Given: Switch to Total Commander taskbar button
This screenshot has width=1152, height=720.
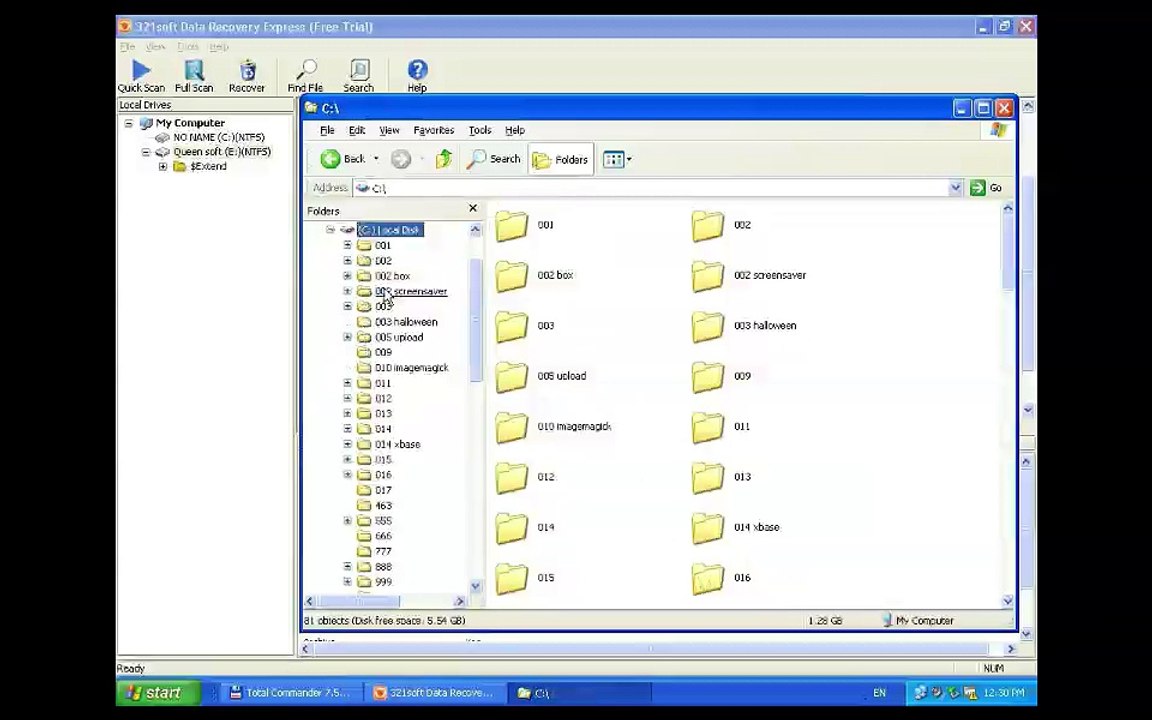Looking at the screenshot, I should click(x=292, y=693).
